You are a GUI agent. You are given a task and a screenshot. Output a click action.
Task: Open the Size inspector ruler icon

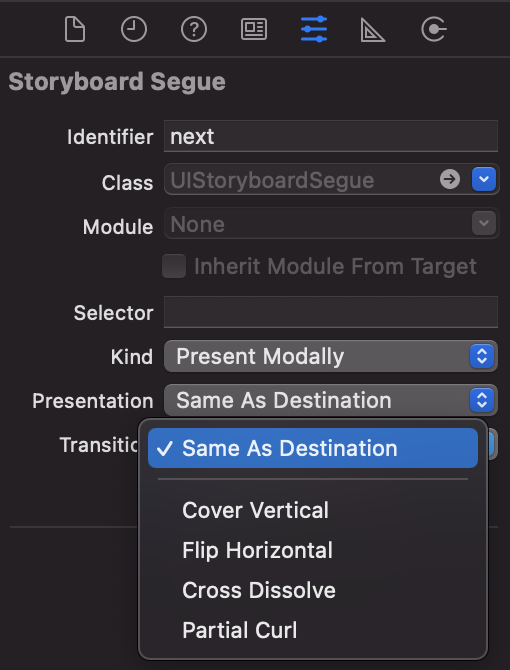pyautogui.click(x=372, y=30)
